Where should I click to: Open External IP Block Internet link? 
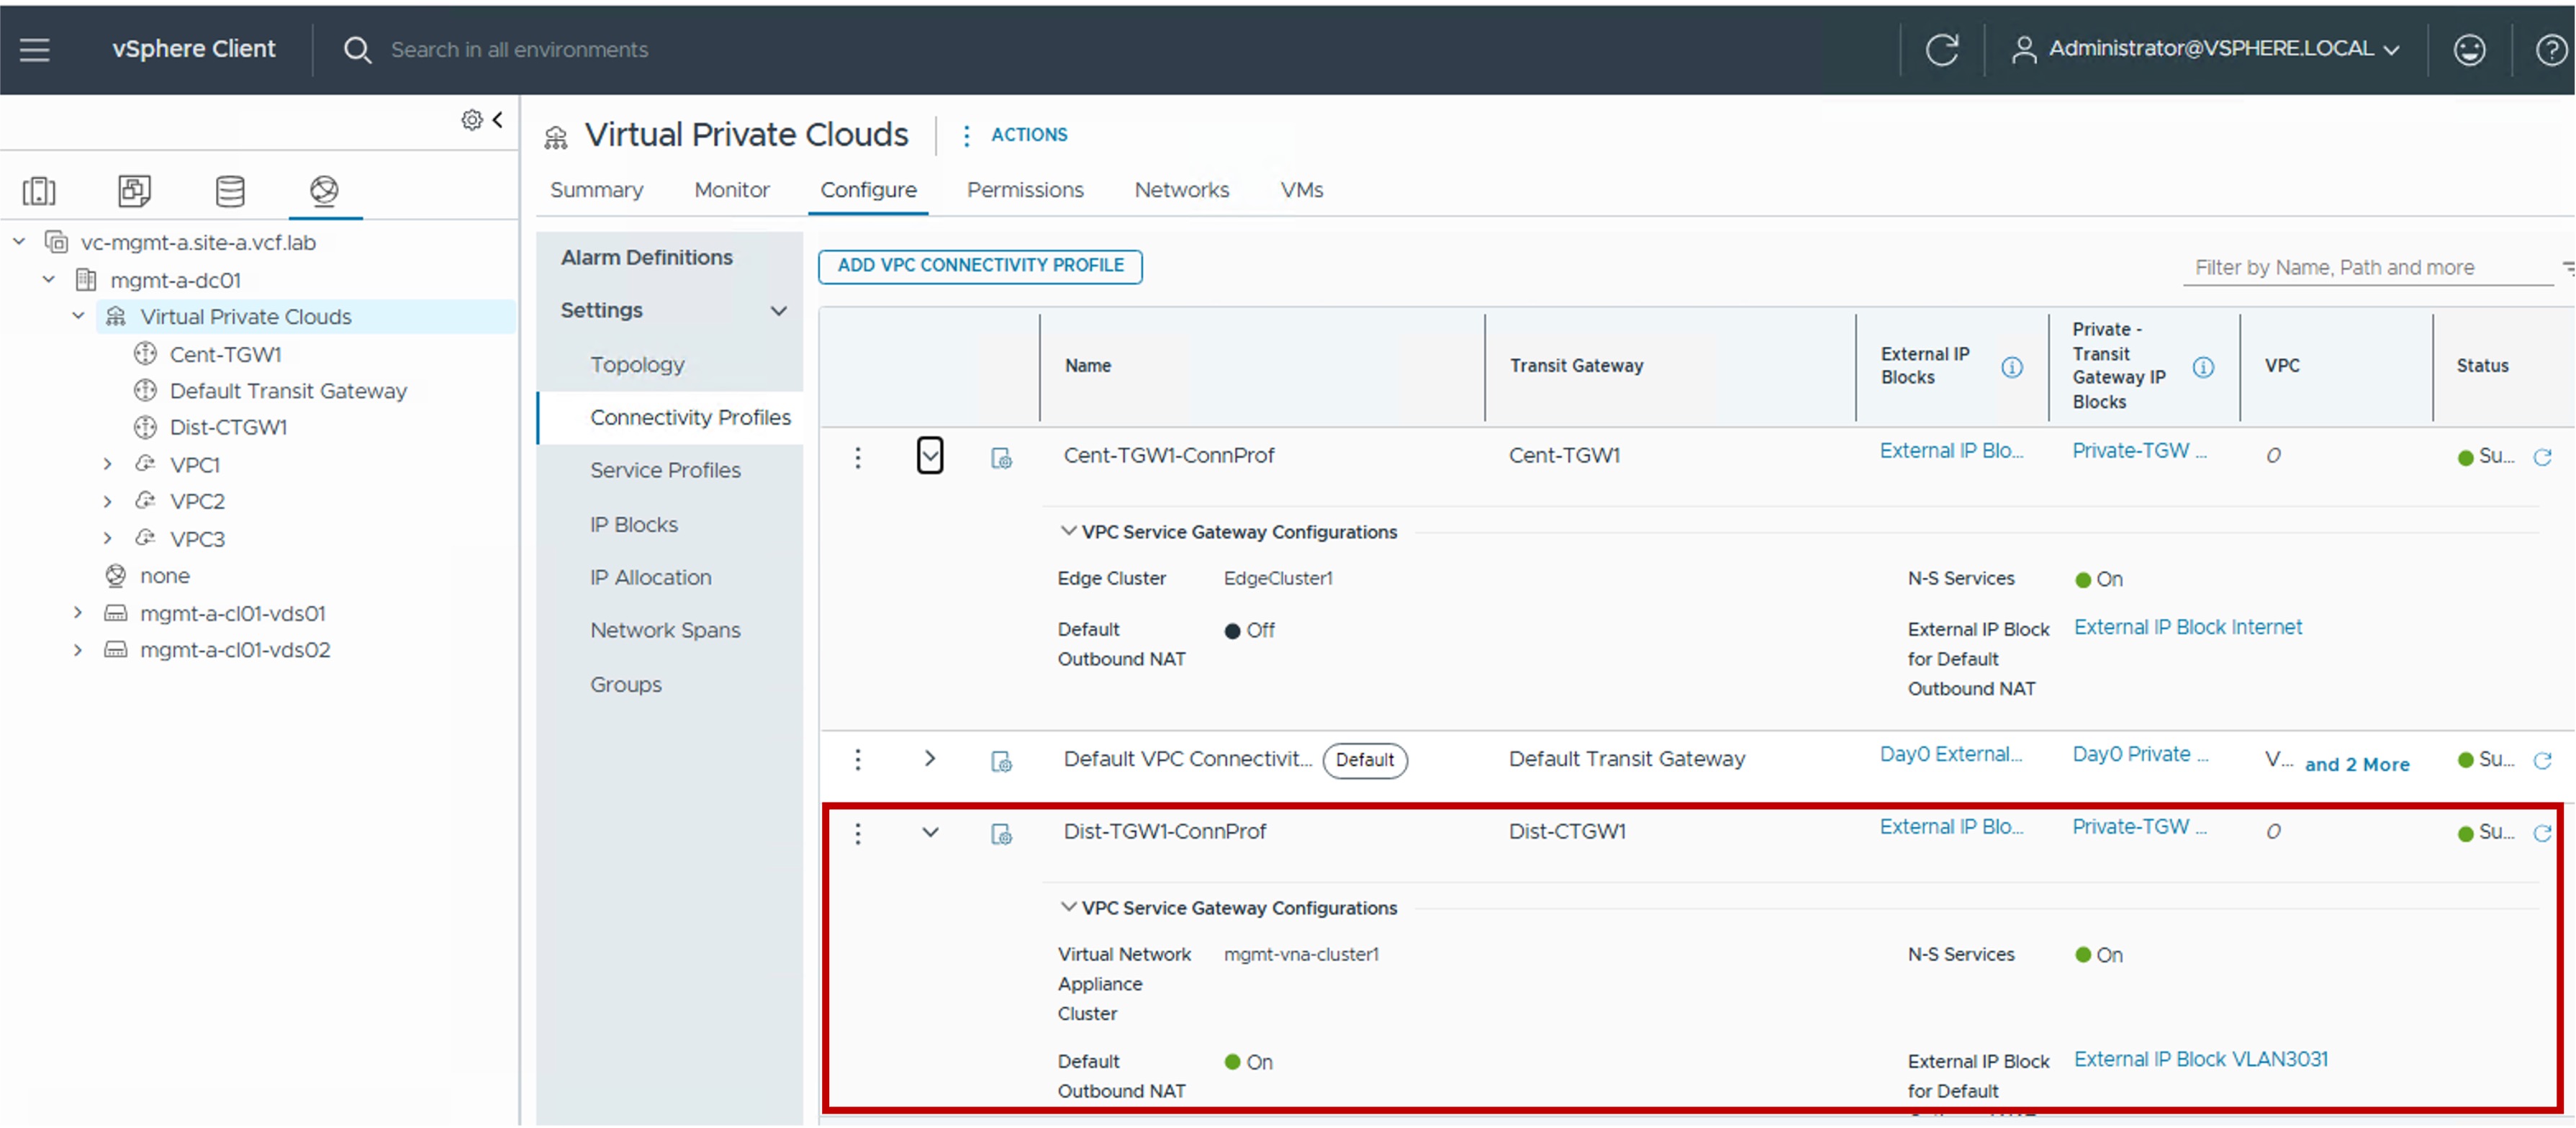(x=2188, y=627)
